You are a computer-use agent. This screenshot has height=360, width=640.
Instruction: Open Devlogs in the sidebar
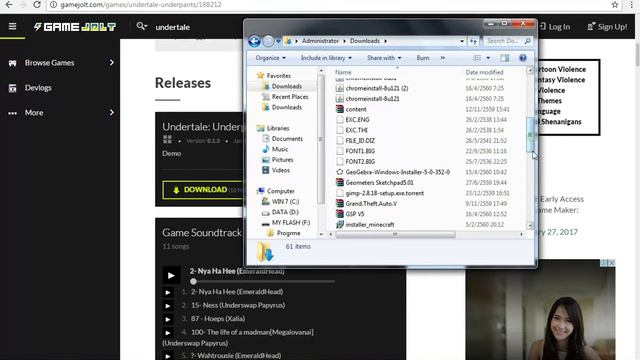[x=38, y=88]
